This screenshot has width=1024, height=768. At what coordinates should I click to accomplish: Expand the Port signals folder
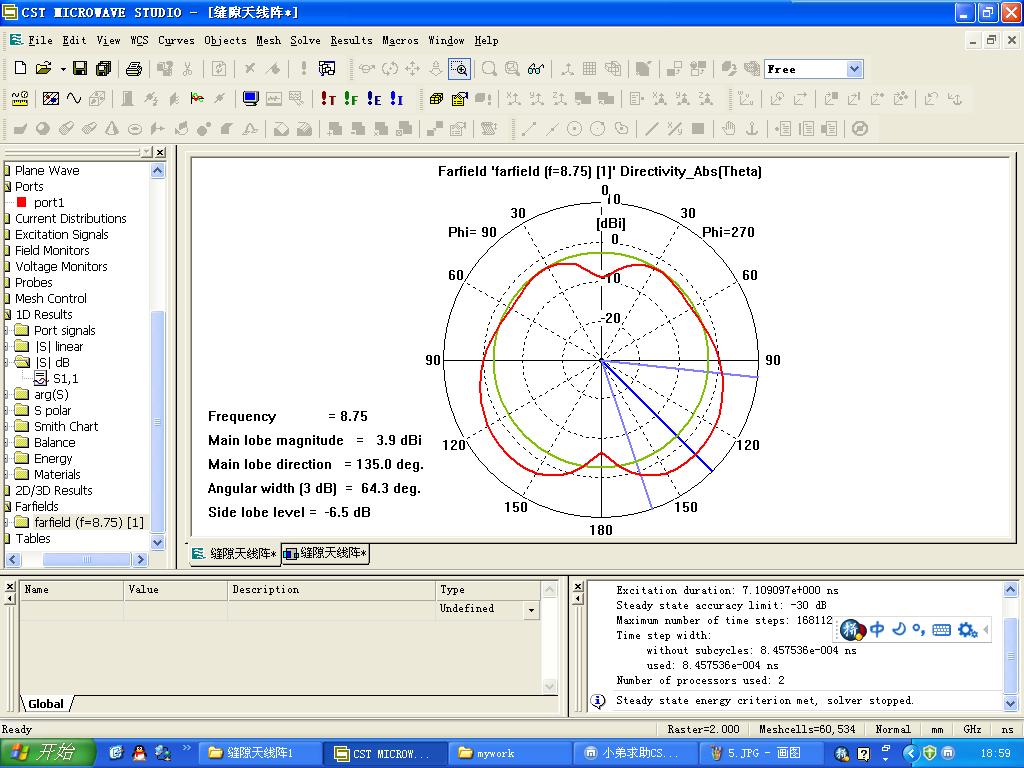point(7,330)
